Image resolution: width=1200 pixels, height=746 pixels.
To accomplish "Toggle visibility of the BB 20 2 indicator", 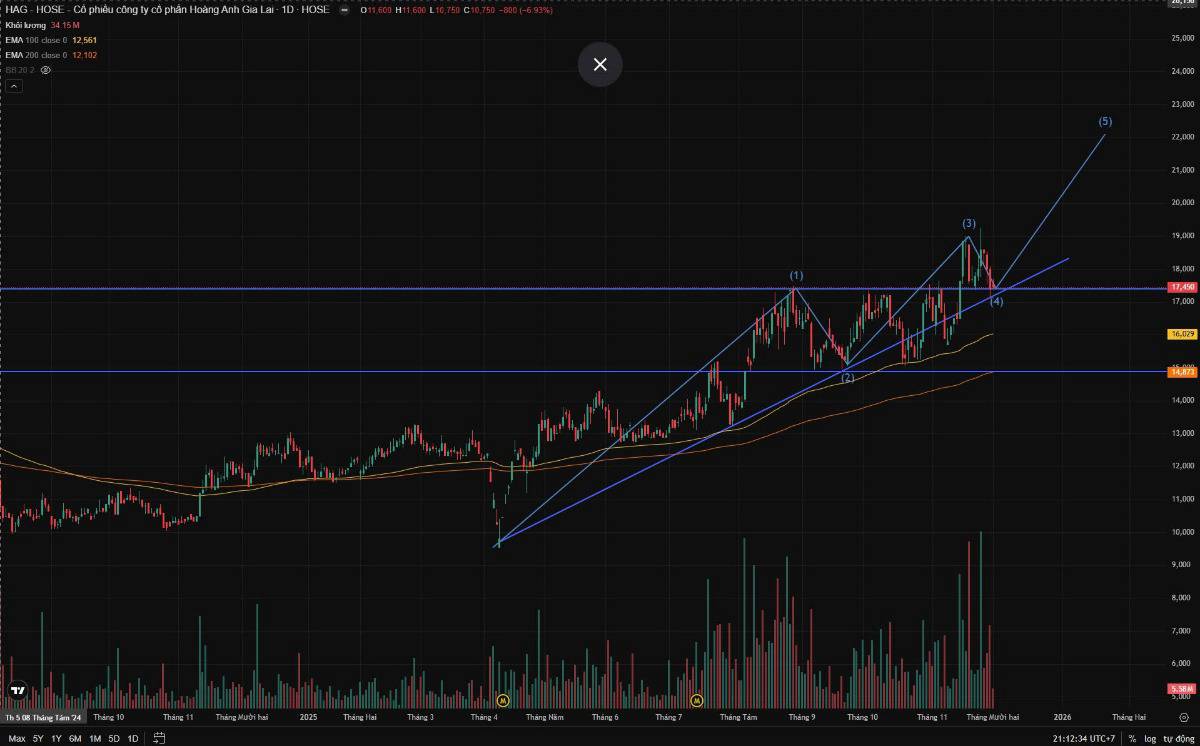I will tap(46, 70).
